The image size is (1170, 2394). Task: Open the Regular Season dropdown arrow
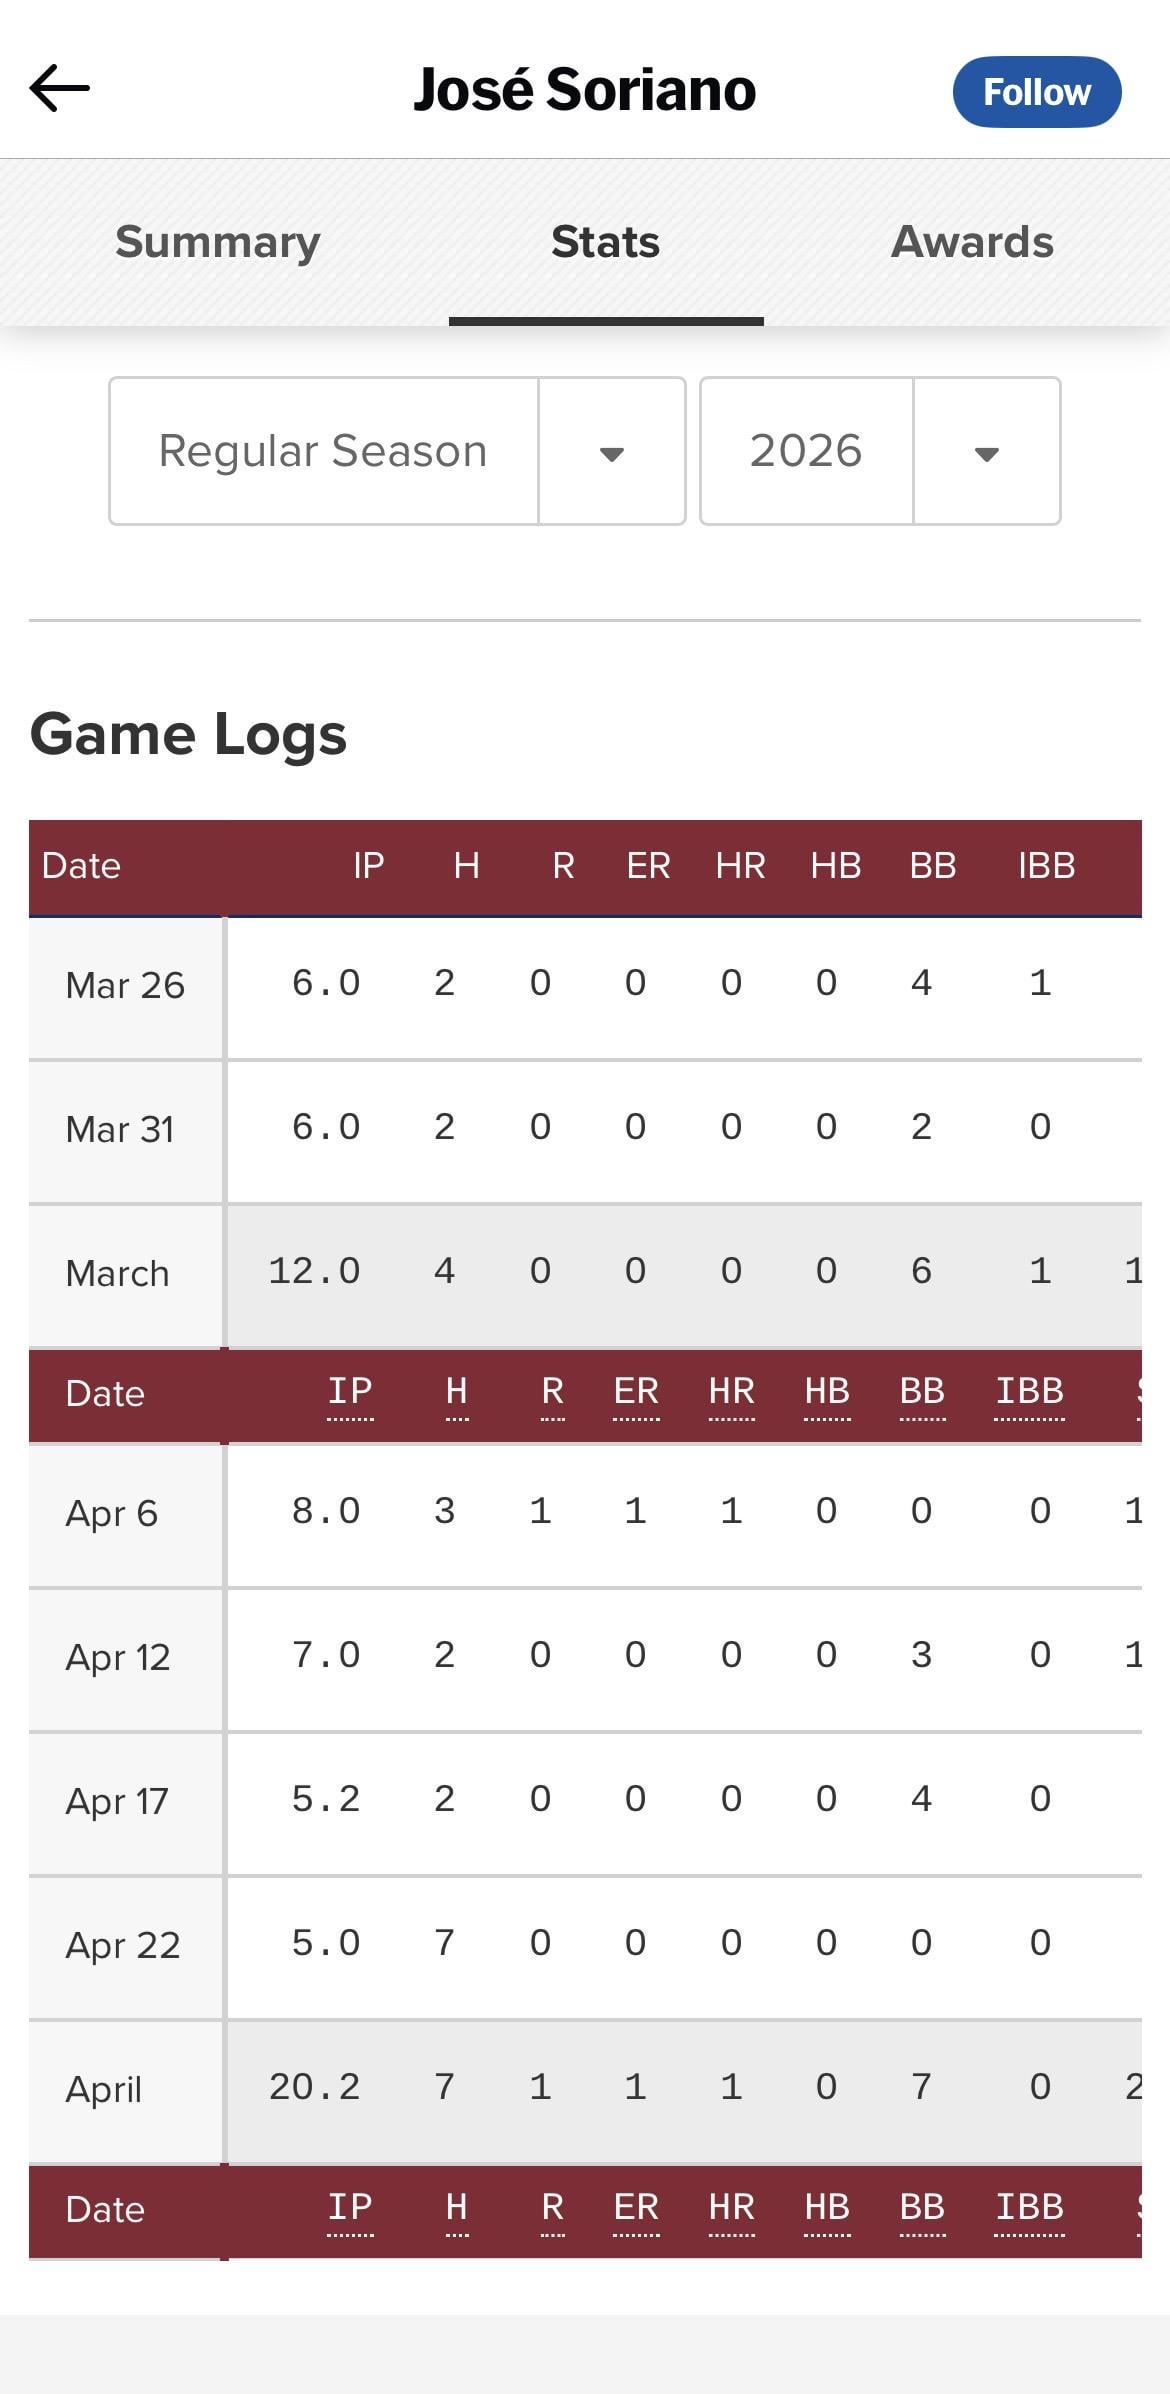[611, 452]
